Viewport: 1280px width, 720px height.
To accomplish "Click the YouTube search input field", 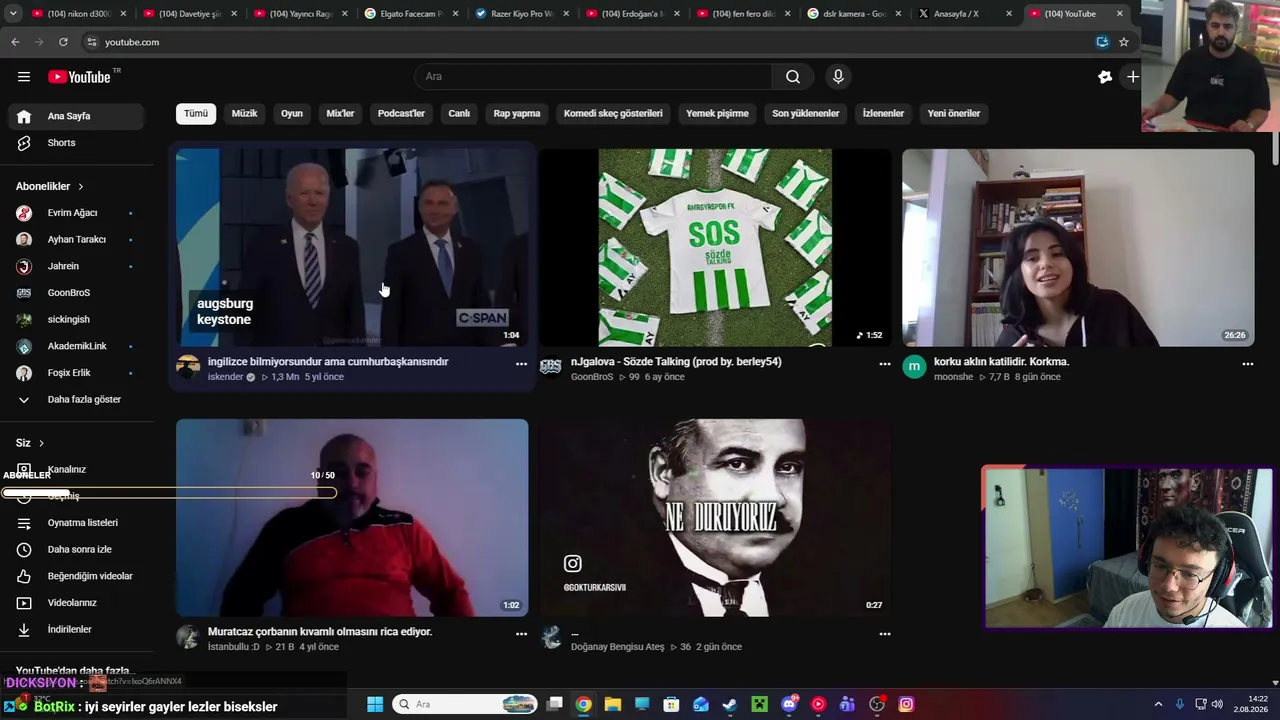I will pos(593,77).
